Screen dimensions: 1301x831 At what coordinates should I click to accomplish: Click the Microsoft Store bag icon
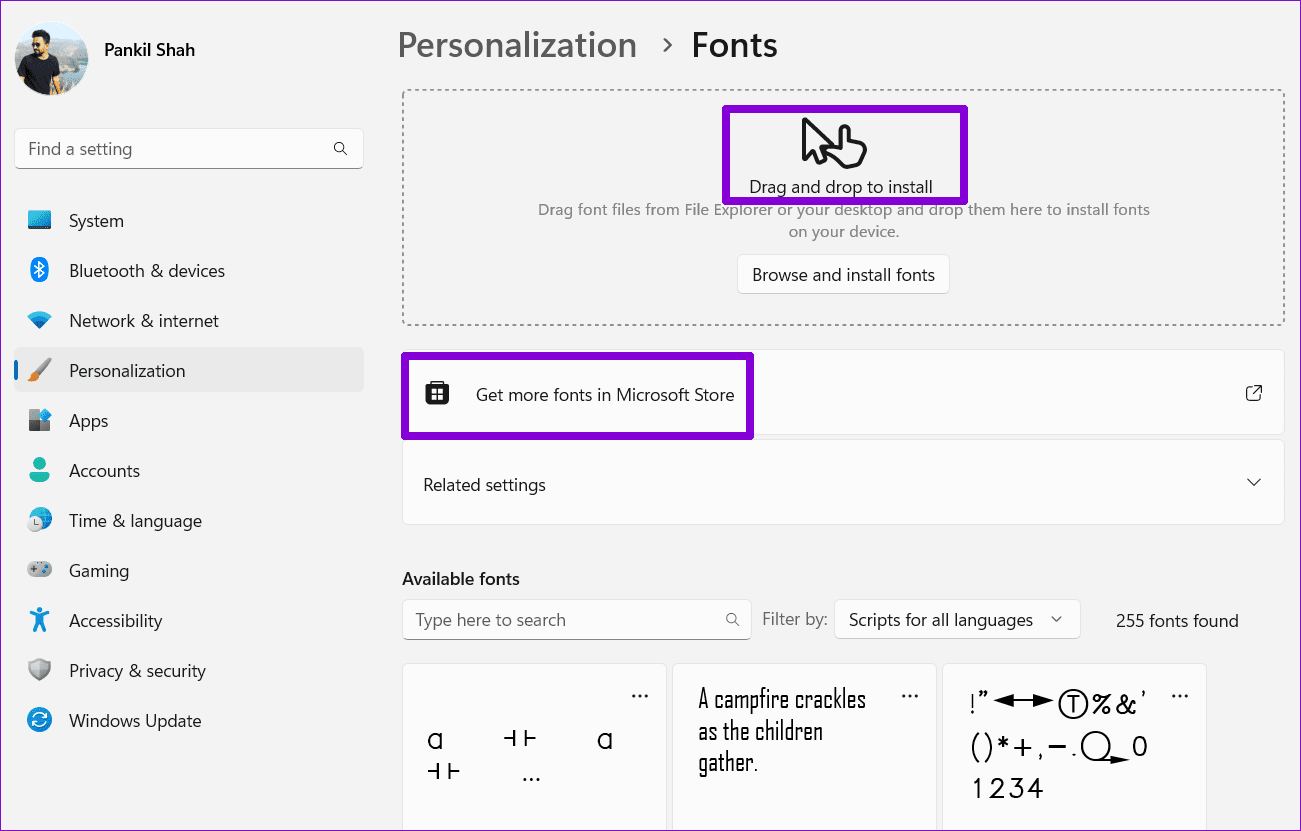point(437,394)
